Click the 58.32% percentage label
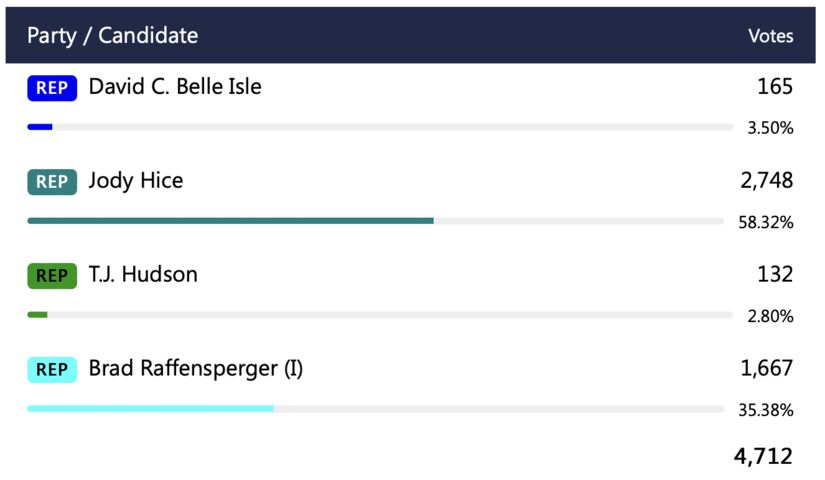Image resolution: width=825 pixels, height=480 pixels. [766, 222]
